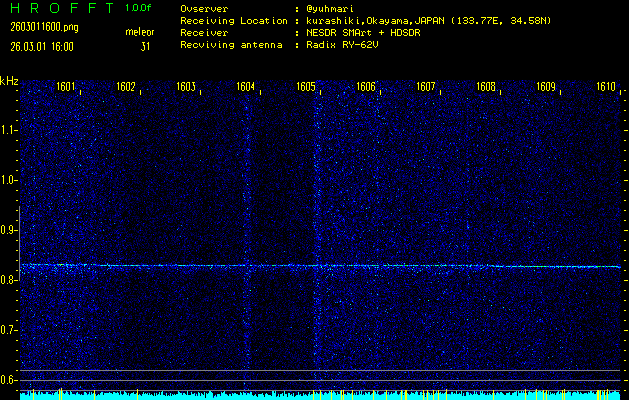
Task: Click the 1606 time marker
Action: pos(366,86)
